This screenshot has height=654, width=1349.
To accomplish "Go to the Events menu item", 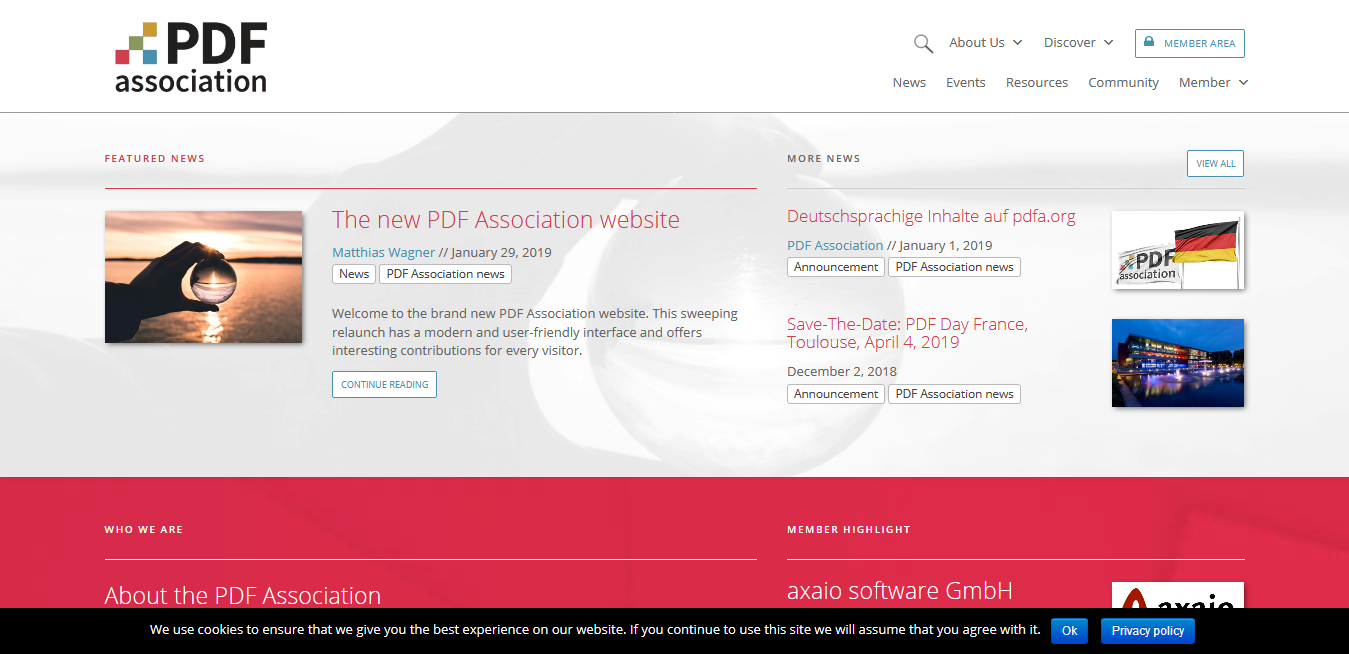I will click(x=966, y=83).
